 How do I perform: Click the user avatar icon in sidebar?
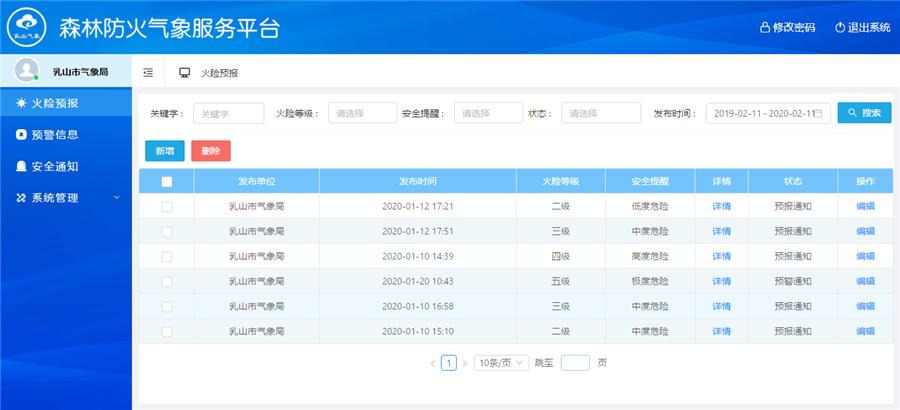tap(27, 72)
